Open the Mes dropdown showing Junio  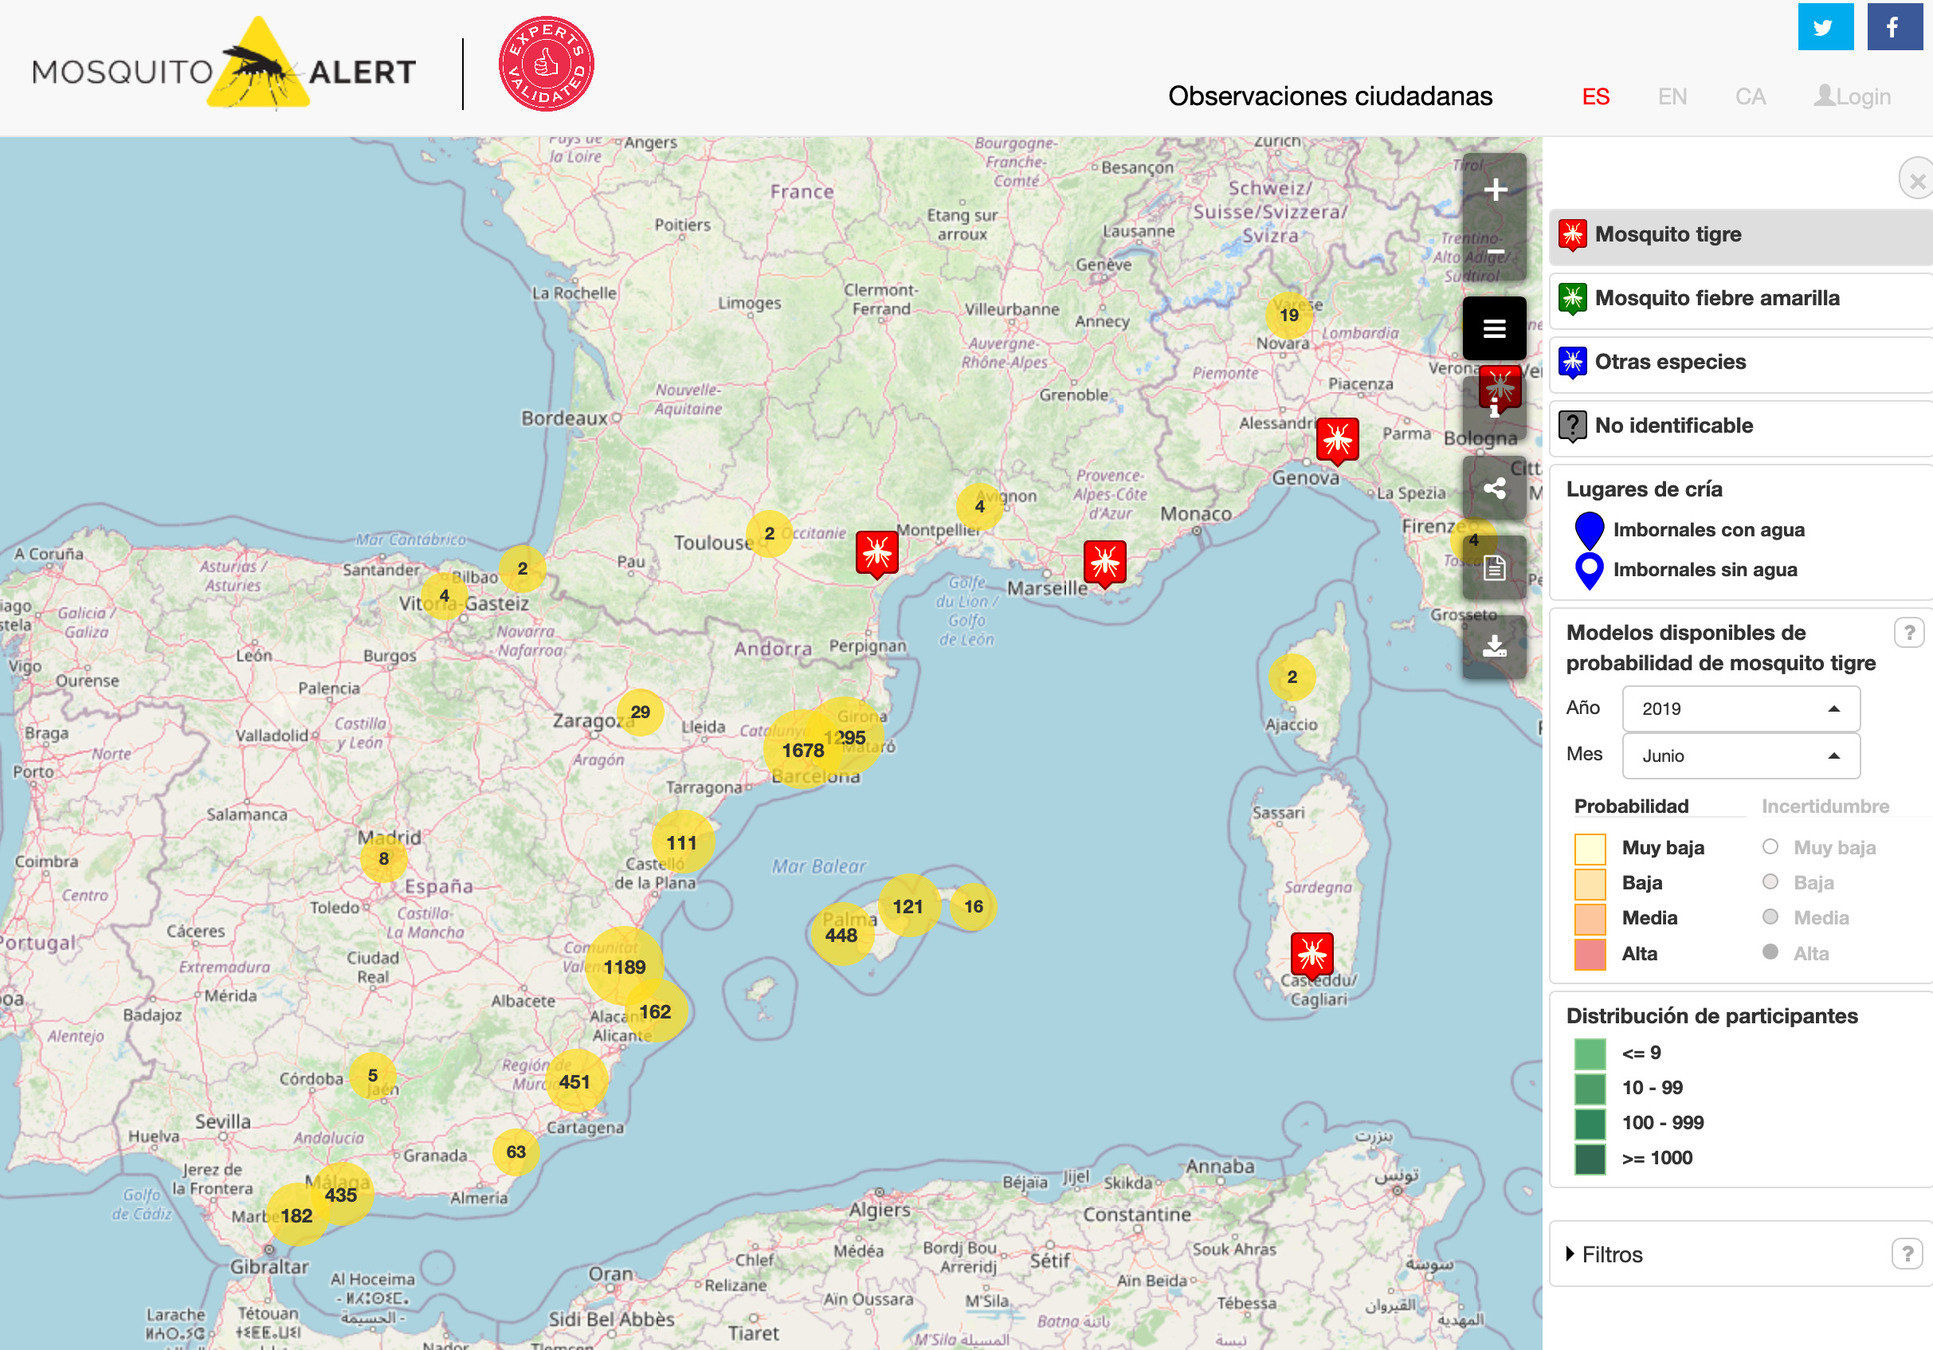(1741, 756)
